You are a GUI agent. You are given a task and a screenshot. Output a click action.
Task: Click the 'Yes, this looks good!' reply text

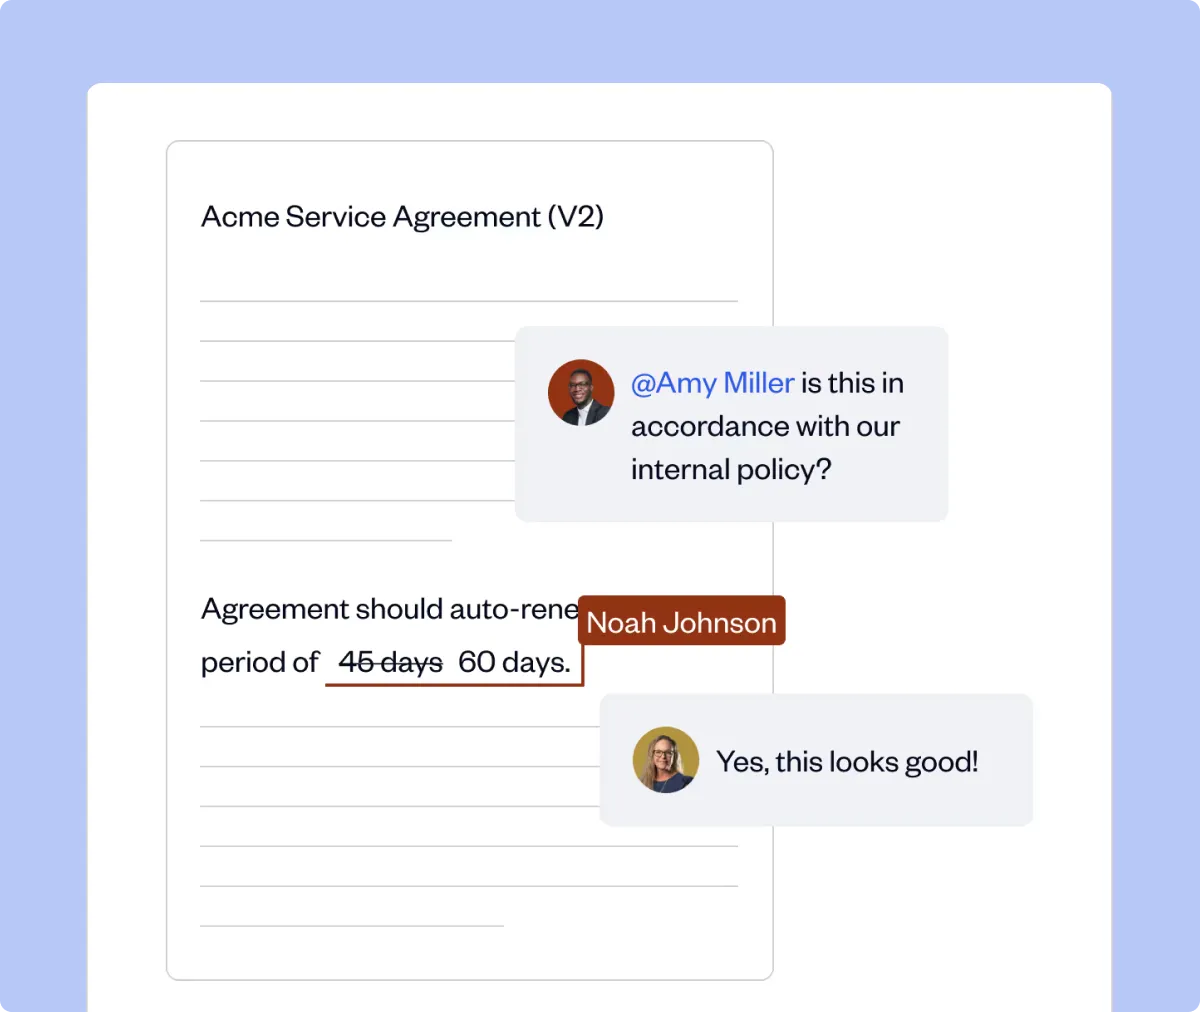847,762
